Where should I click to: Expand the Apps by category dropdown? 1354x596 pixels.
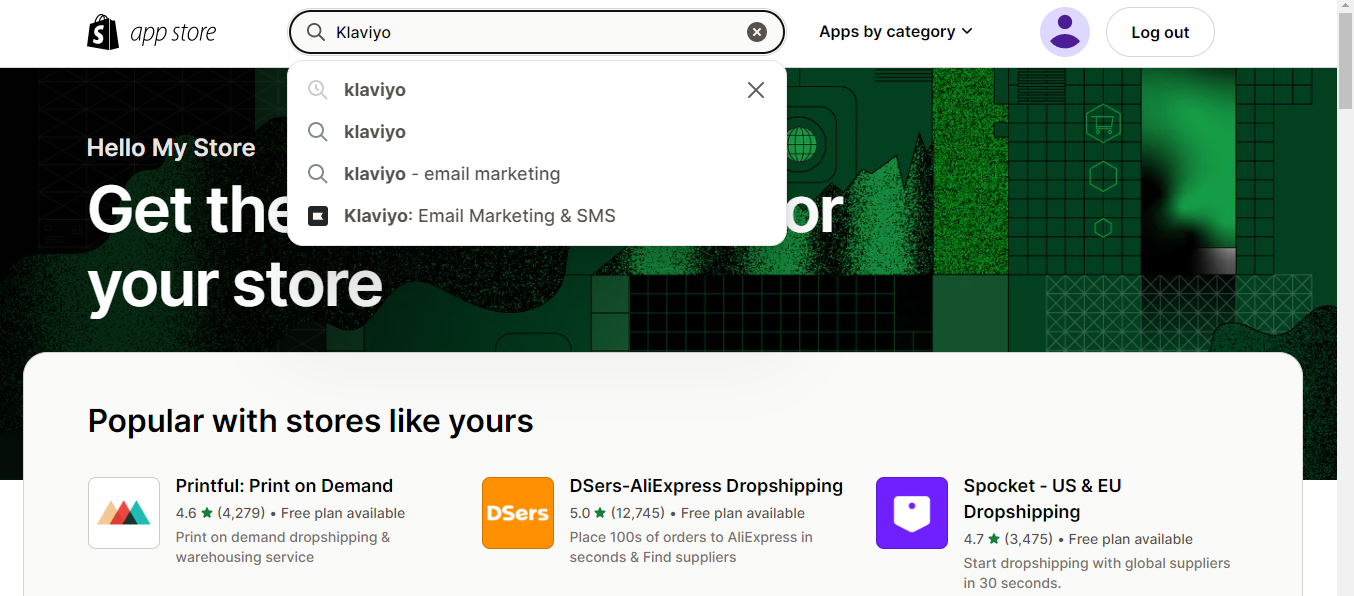tap(896, 32)
